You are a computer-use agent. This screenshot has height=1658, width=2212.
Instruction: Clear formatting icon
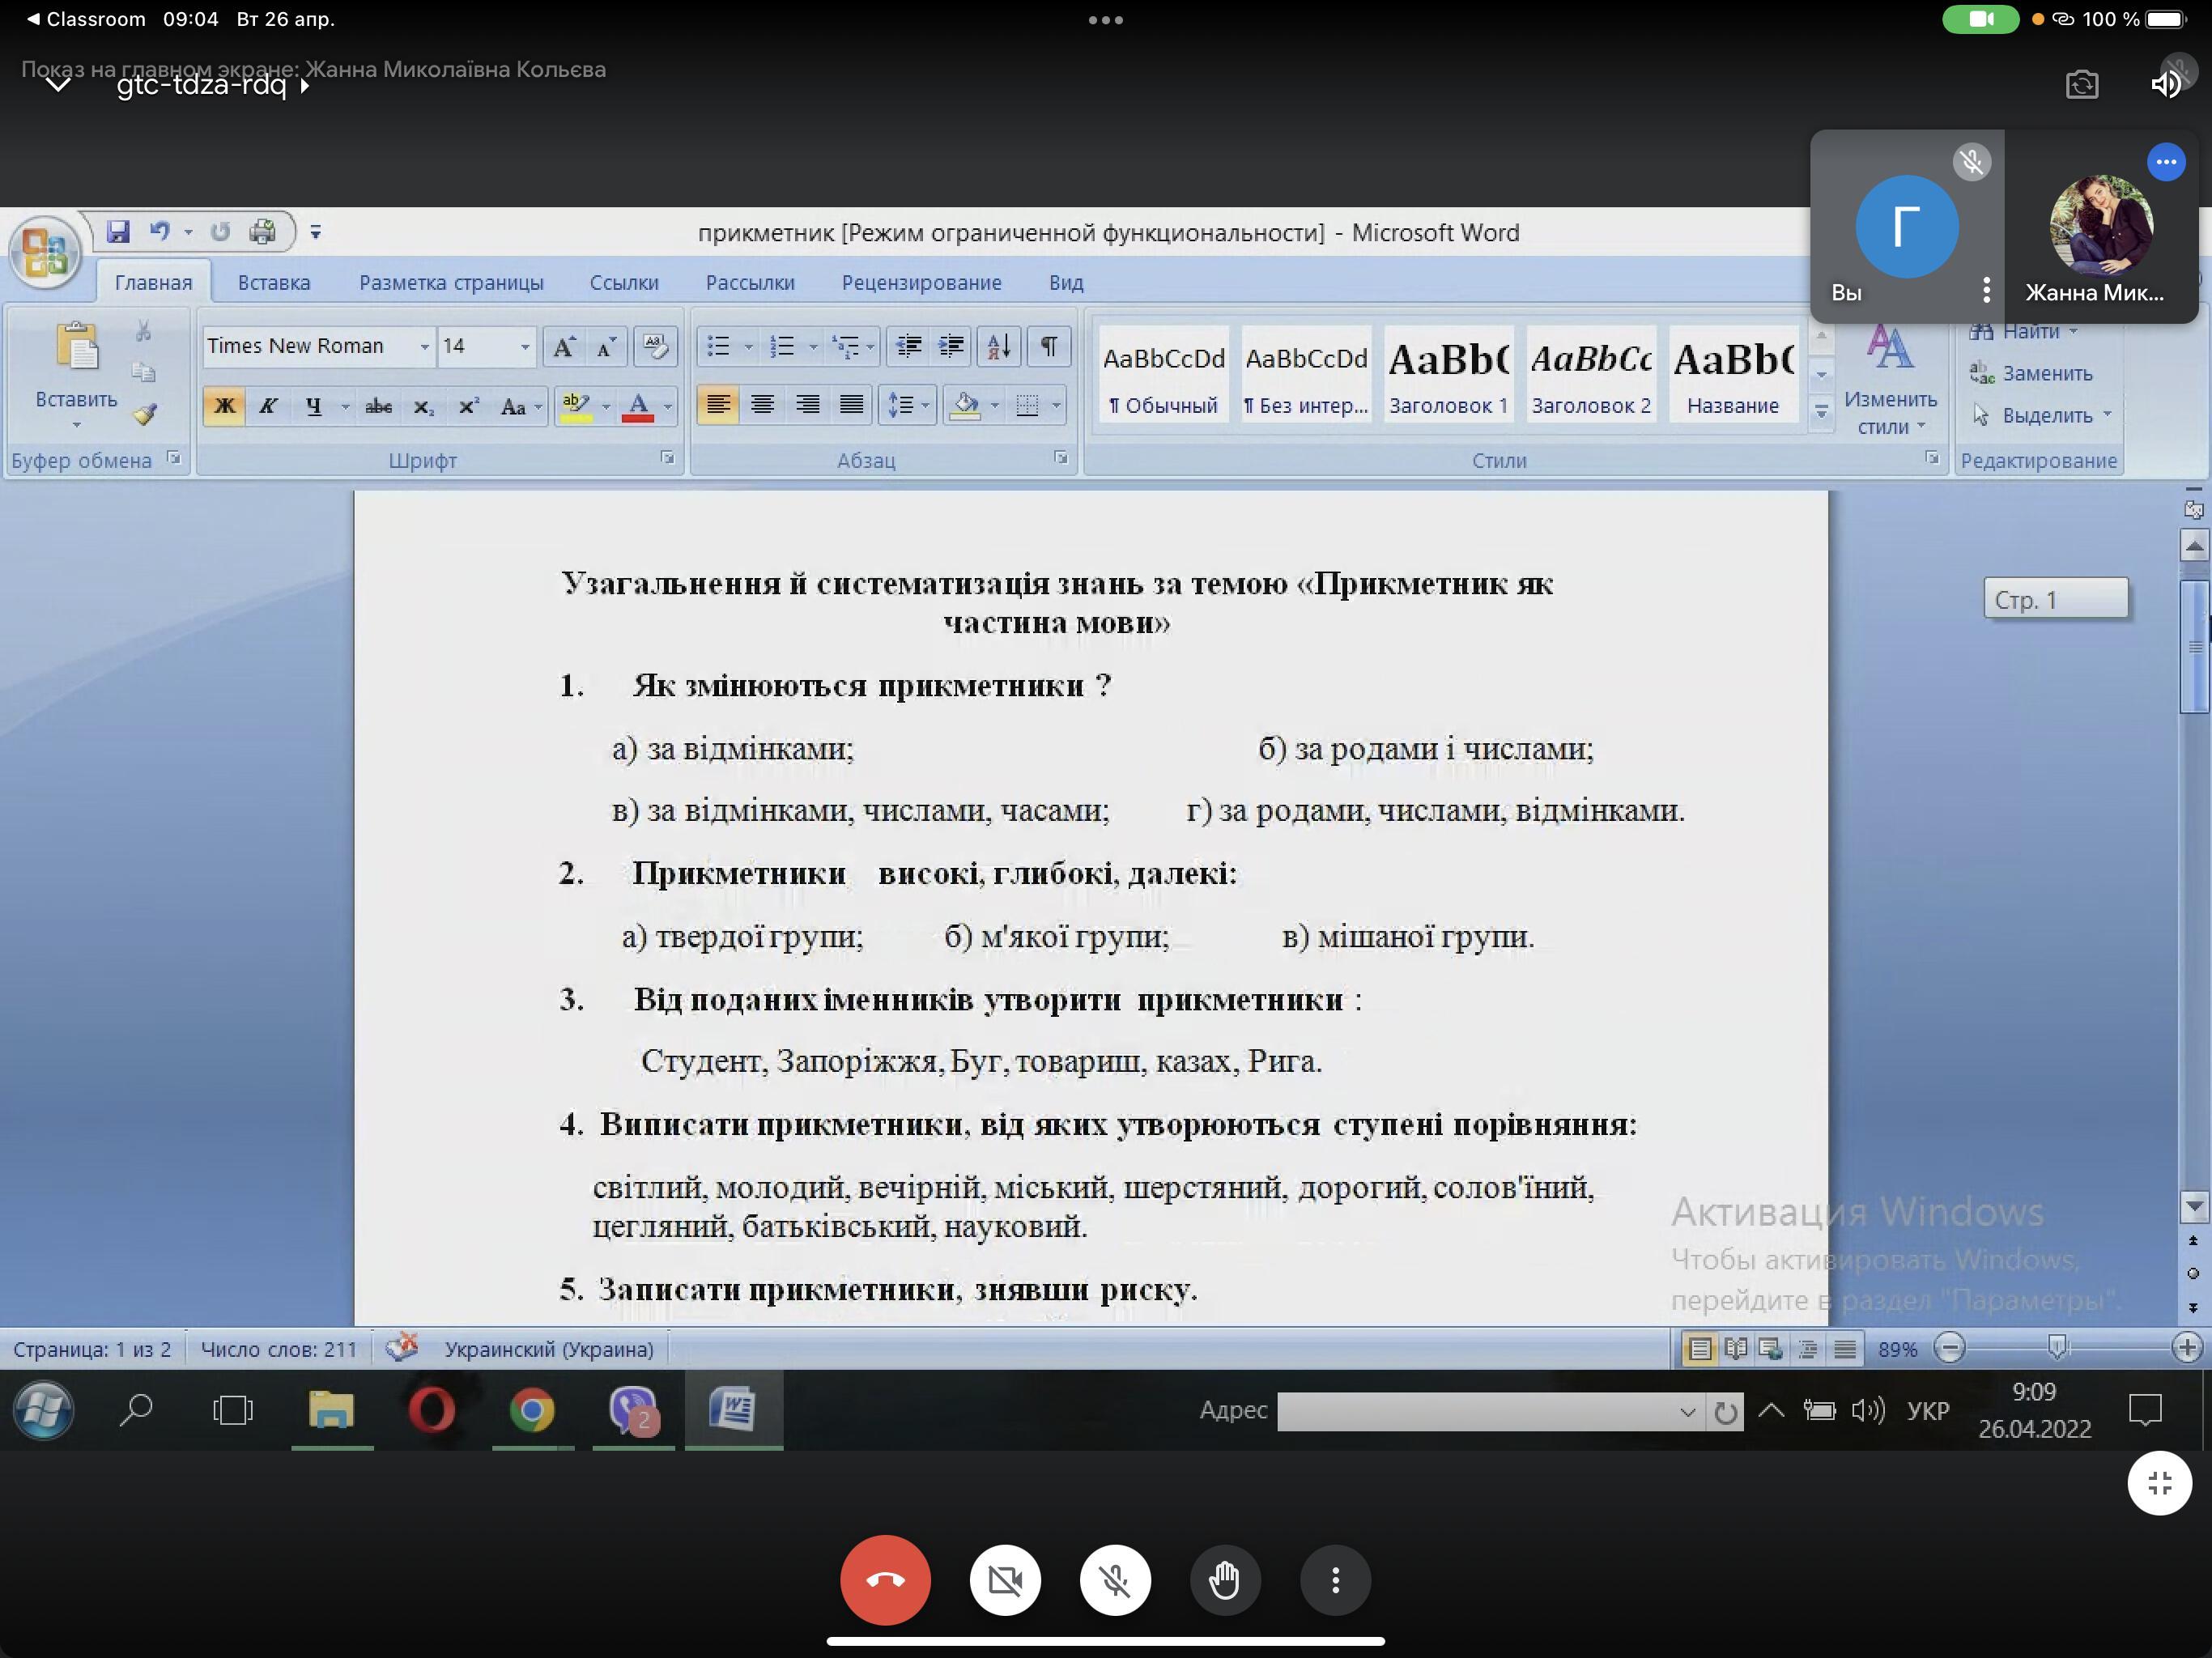click(655, 347)
